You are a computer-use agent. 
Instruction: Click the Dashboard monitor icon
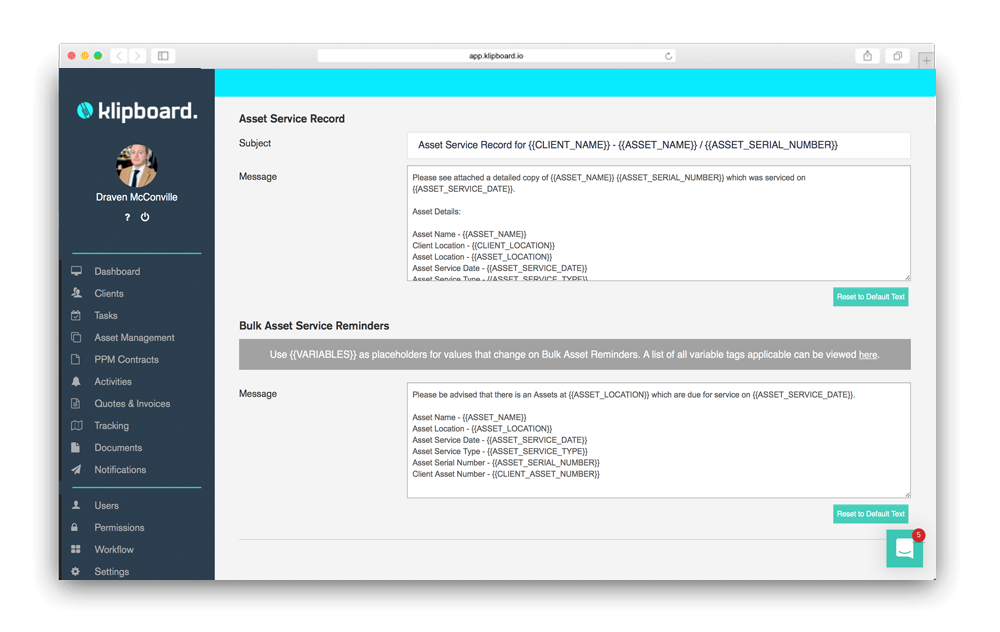(77, 271)
